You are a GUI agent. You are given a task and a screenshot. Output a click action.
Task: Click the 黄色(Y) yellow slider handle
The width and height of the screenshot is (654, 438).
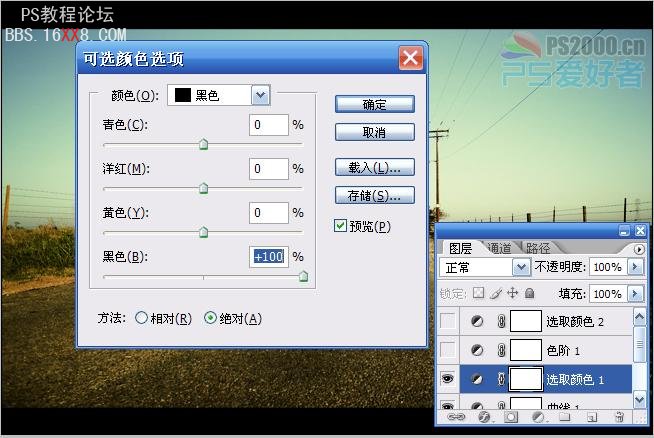click(204, 232)
